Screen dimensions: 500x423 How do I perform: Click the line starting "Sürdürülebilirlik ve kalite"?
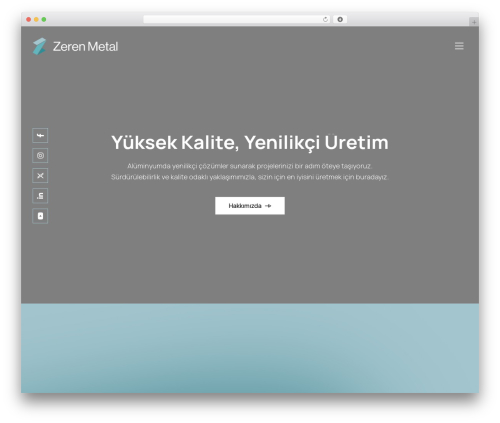(249, 177)
